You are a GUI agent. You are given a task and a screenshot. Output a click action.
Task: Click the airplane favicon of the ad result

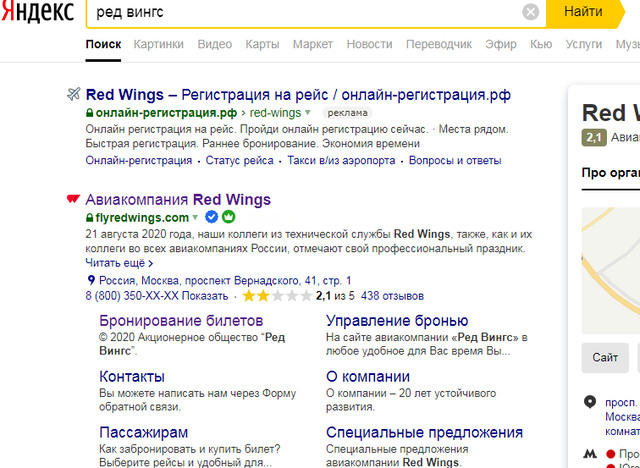[73, 94]
